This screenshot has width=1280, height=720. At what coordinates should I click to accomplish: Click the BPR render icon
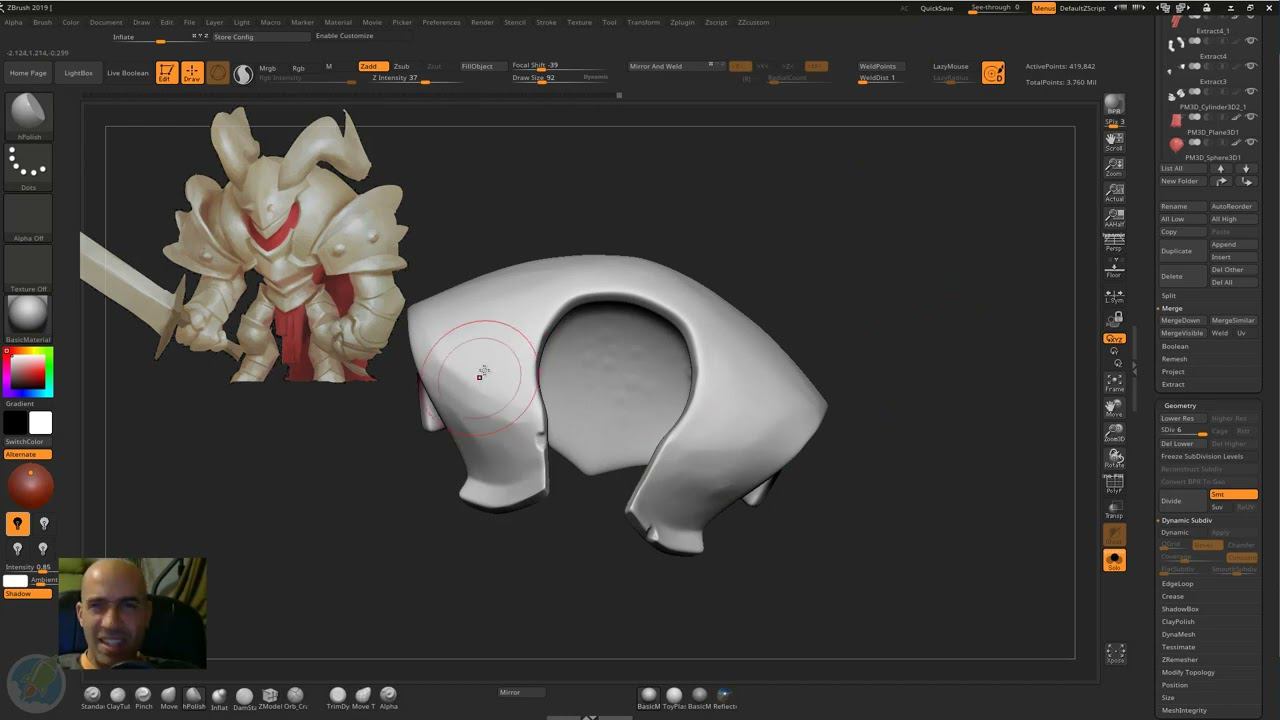[1114, 105]
